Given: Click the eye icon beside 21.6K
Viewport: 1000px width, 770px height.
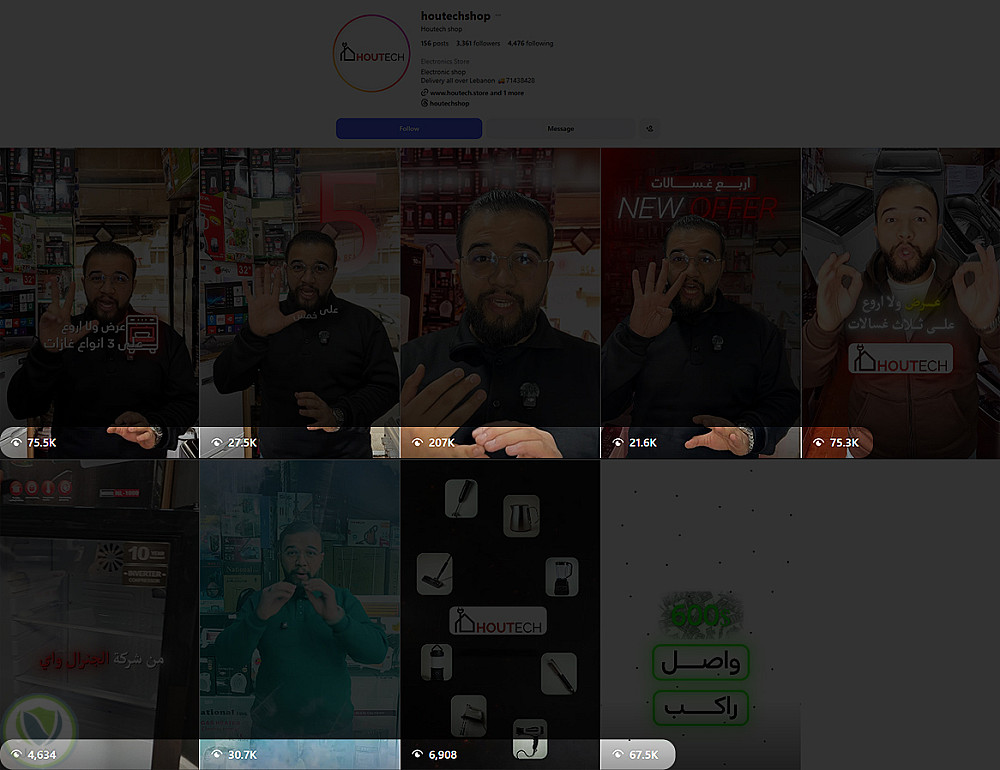Looking at the screenshot, I should point(618,442).
